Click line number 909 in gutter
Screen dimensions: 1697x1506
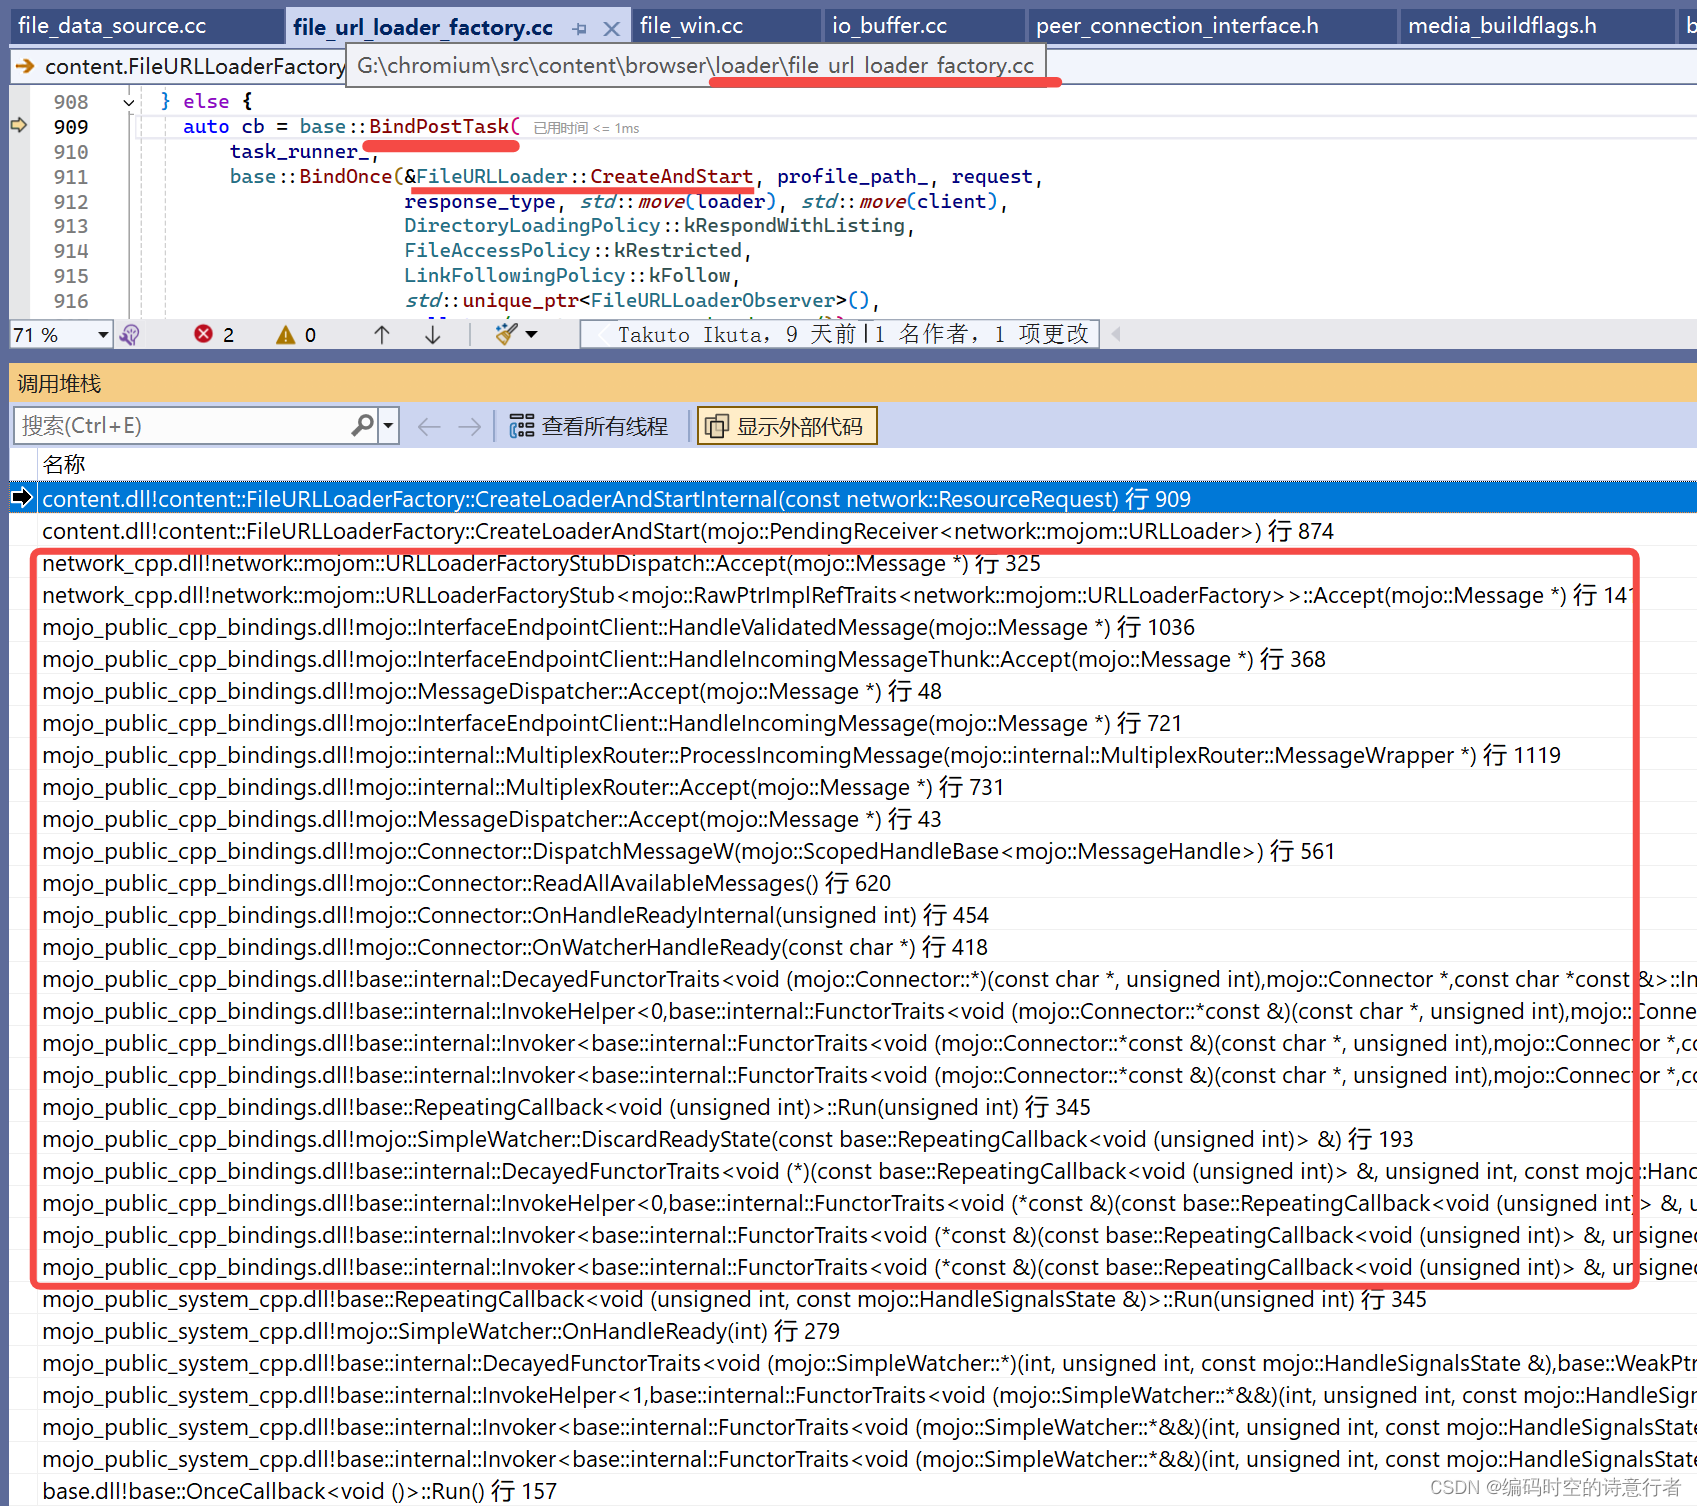click(x=71, y=127)
